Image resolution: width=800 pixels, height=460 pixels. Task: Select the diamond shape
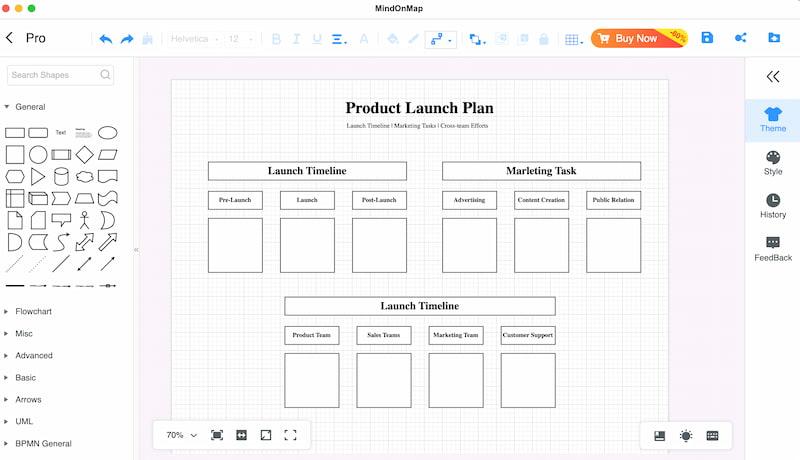click(x=84, y=155)
